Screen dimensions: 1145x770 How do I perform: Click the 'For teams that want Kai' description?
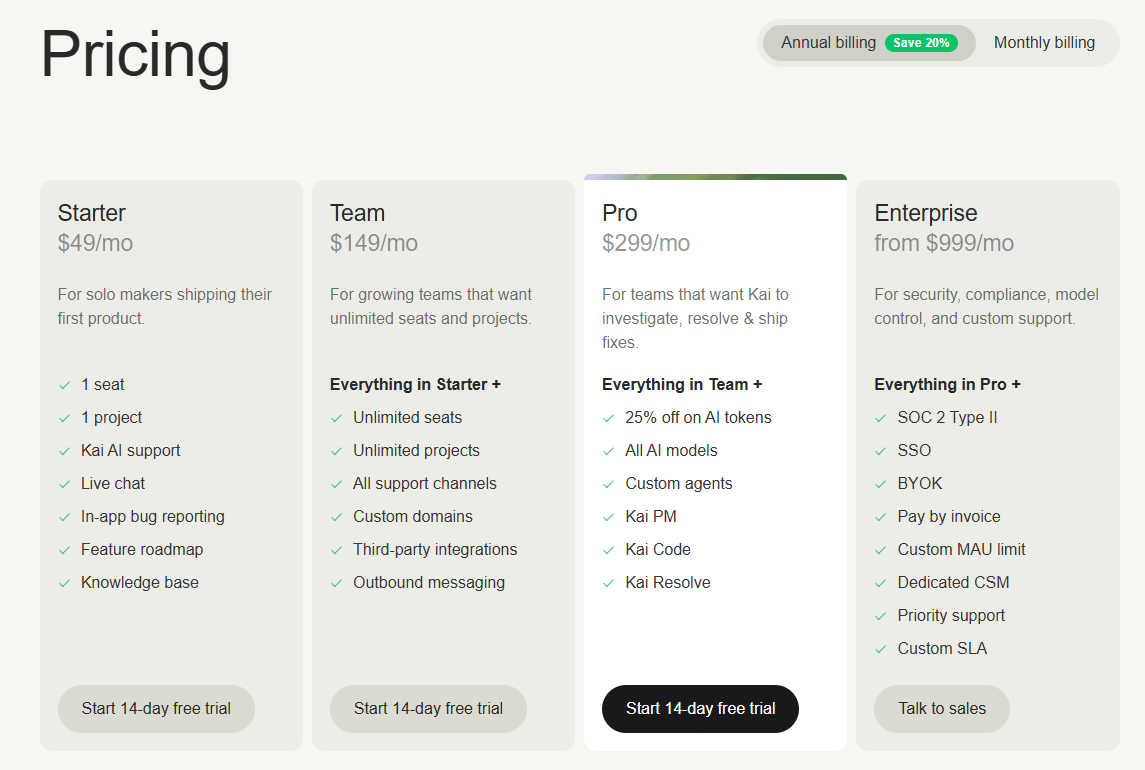[x=695, y=318]
